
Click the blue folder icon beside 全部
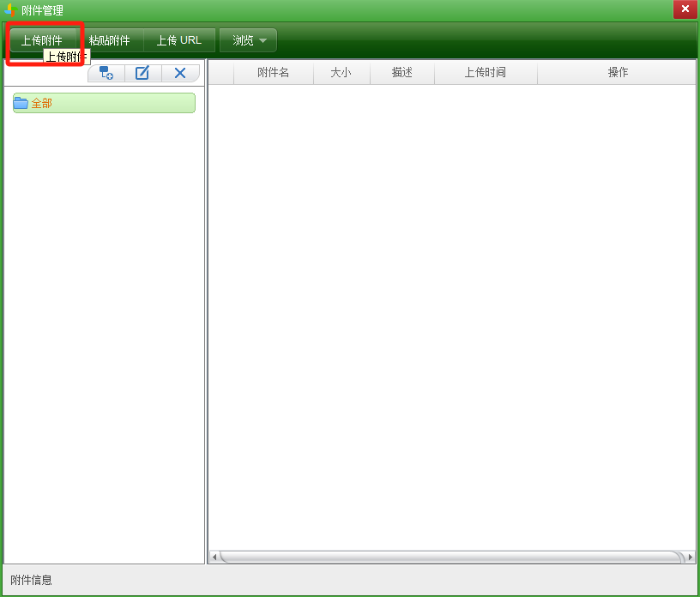21,103
